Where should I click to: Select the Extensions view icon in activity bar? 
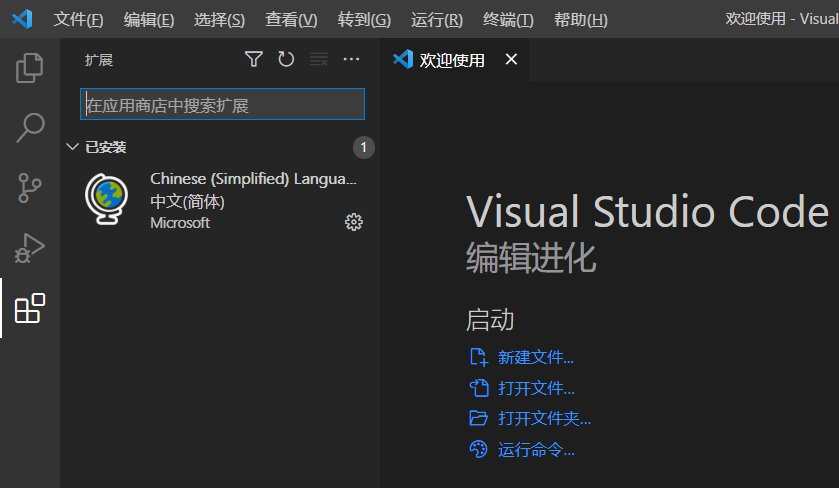(x=29, y=308)
